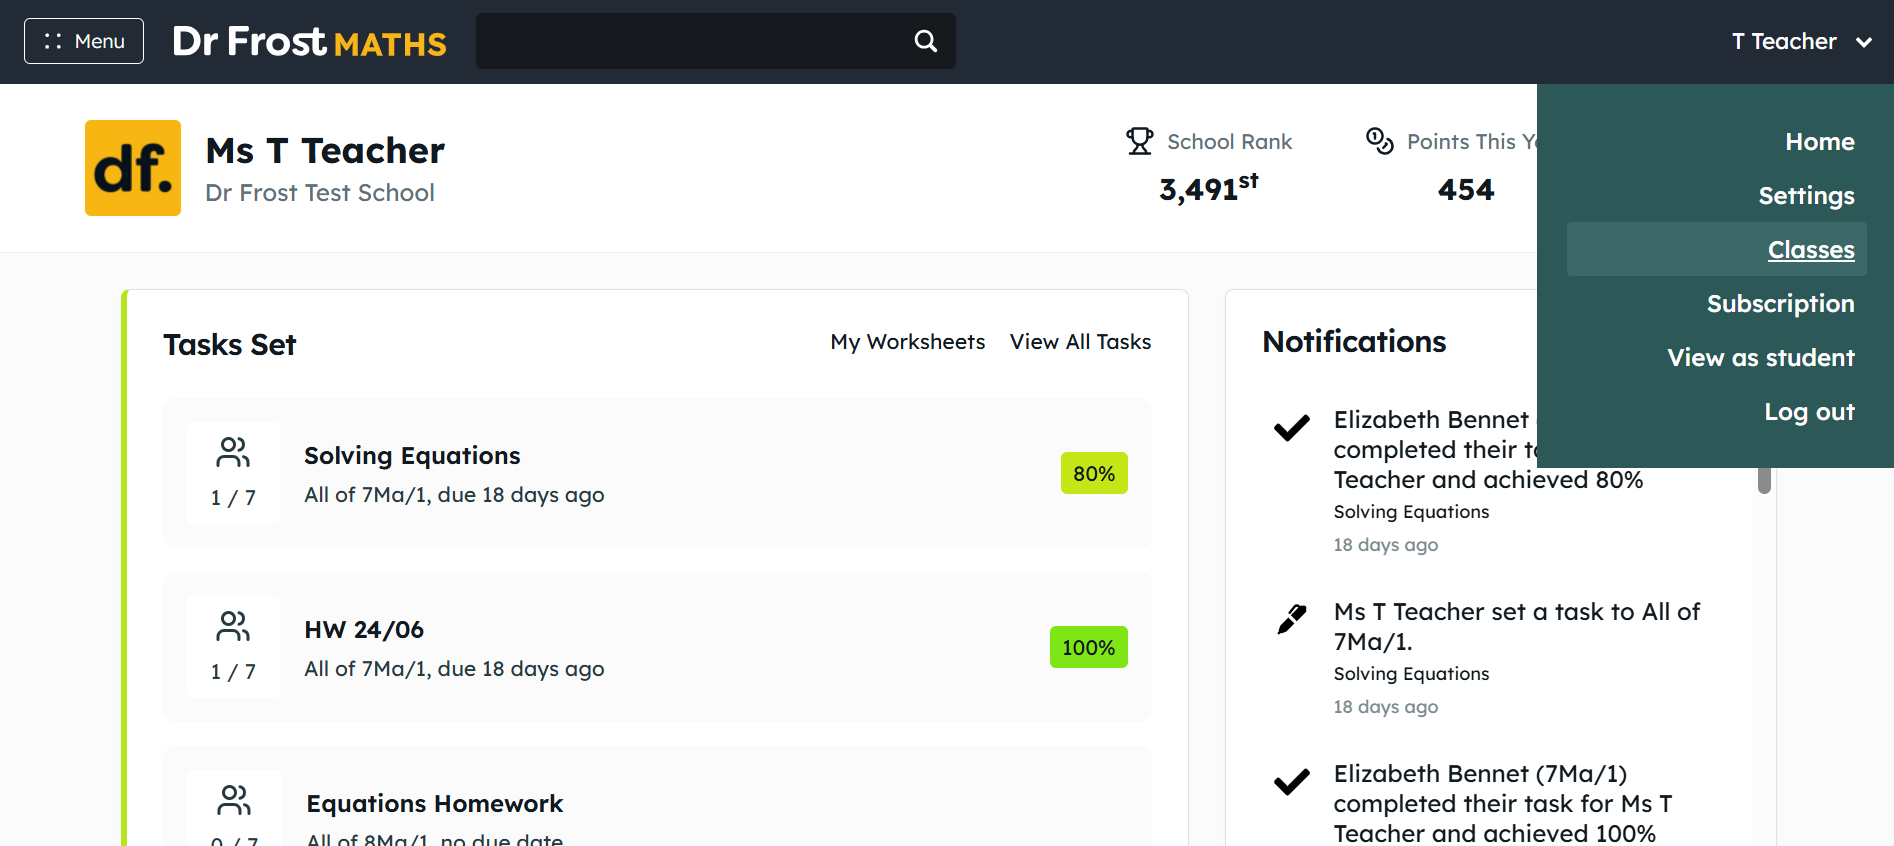Image resolution: width=1894 pixels, height=846 pixels.
Task: Click the Points This Year coins icon
Action: coord(1380,141)
